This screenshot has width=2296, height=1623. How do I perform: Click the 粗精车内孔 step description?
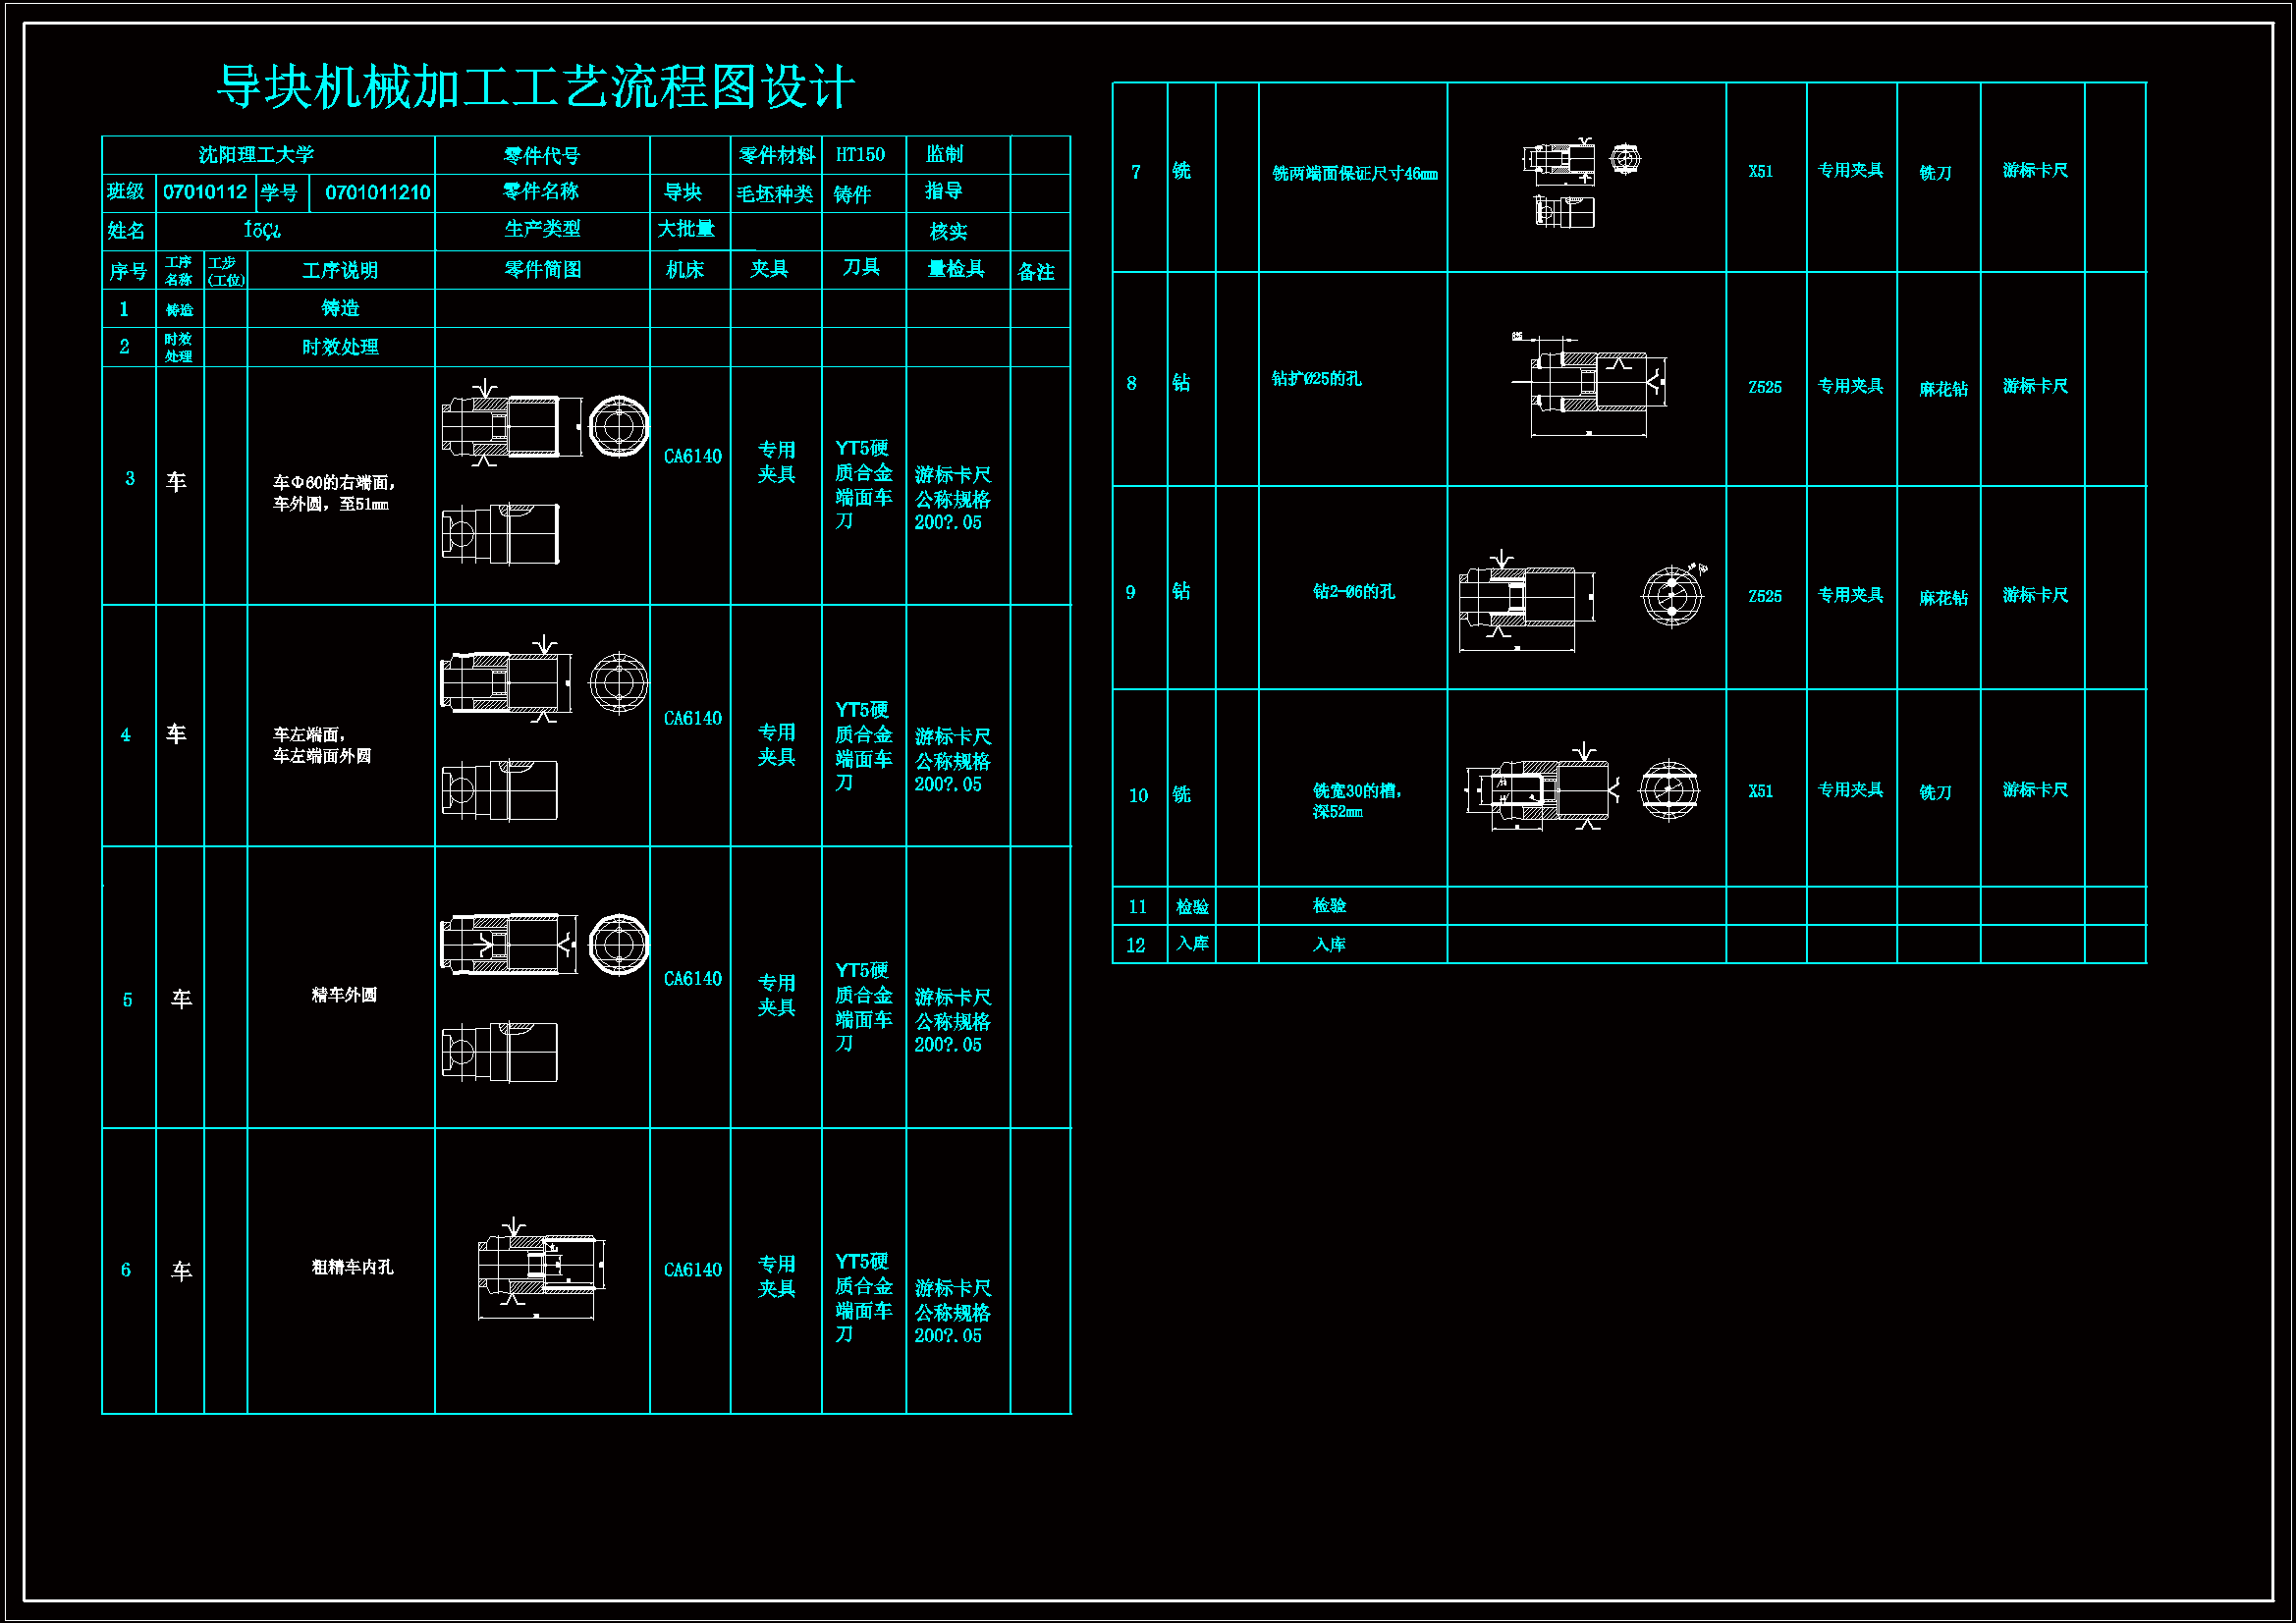click(352, 1267)
